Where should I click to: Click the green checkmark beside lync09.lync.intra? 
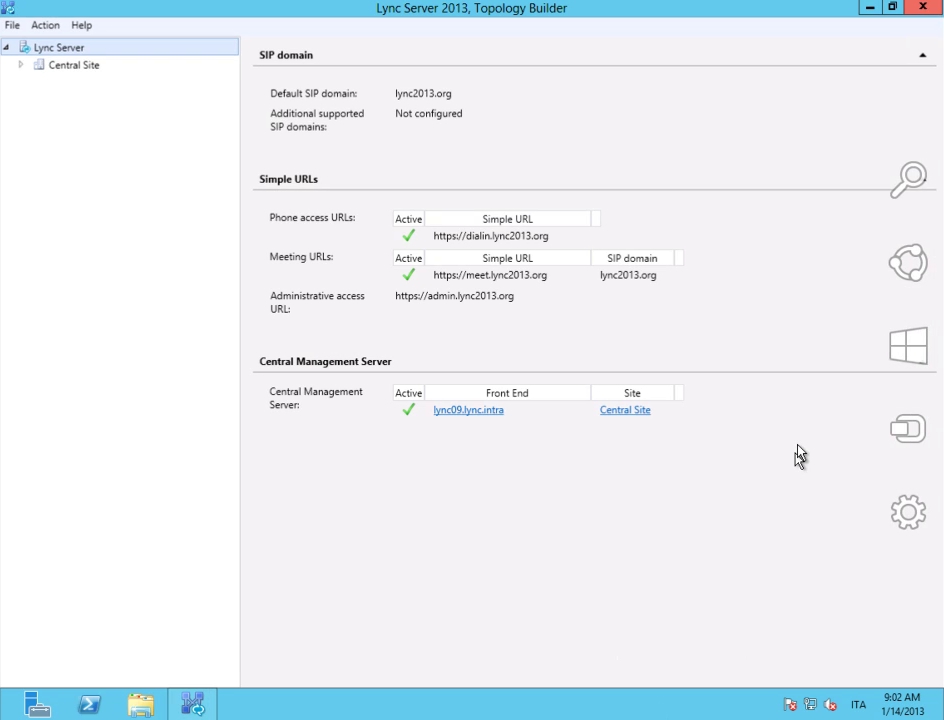(x=409, y=409)
